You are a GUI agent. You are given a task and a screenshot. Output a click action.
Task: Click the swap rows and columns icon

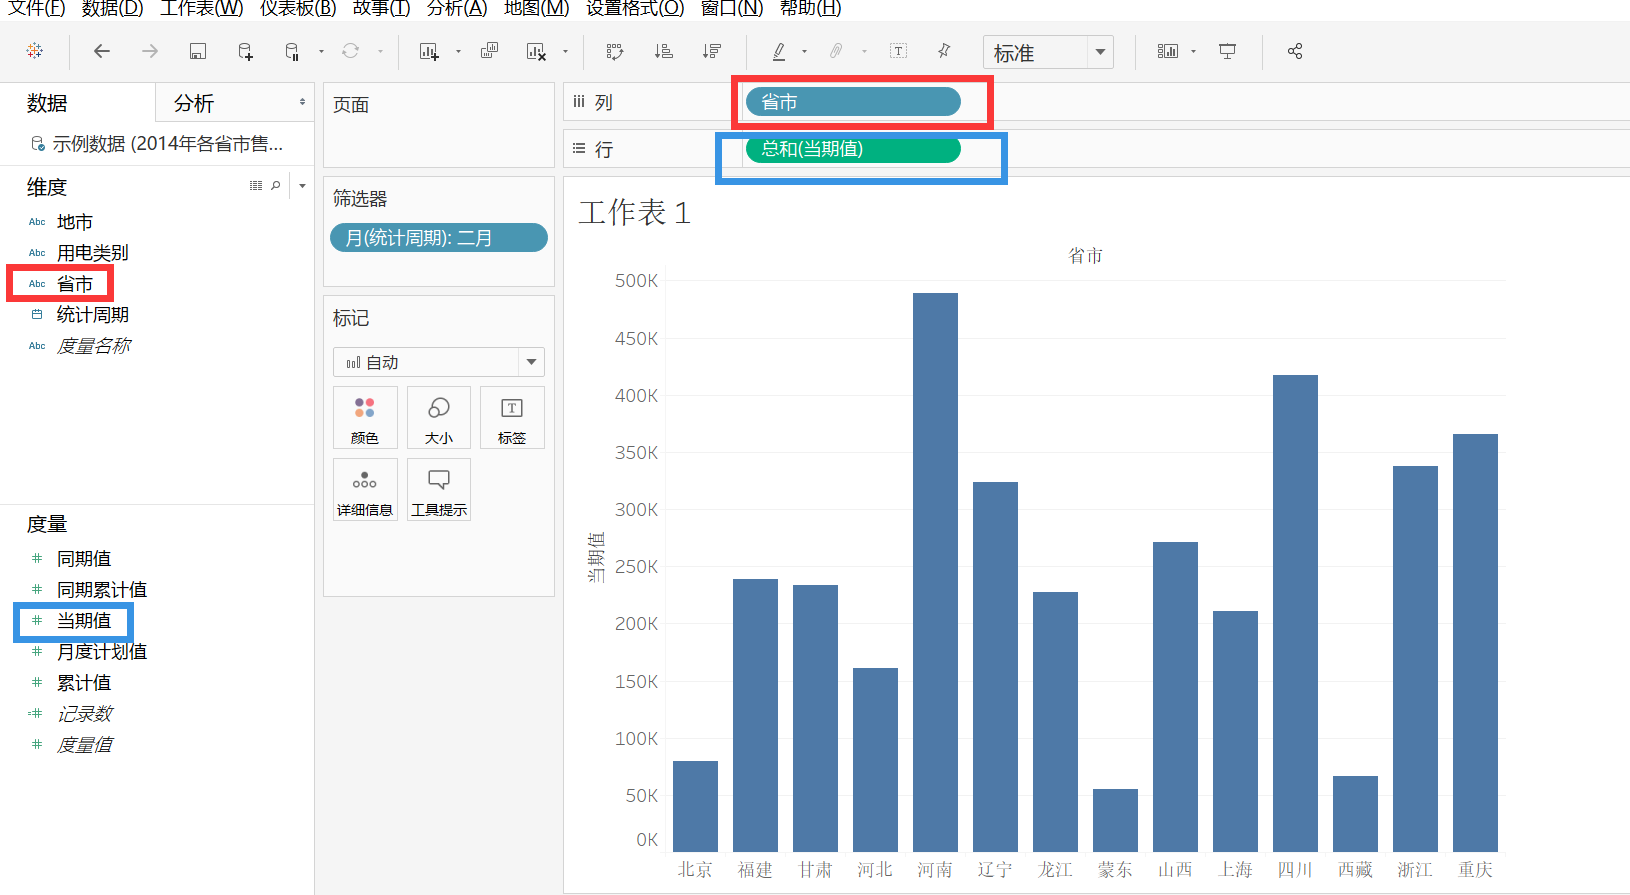[615, 51]
